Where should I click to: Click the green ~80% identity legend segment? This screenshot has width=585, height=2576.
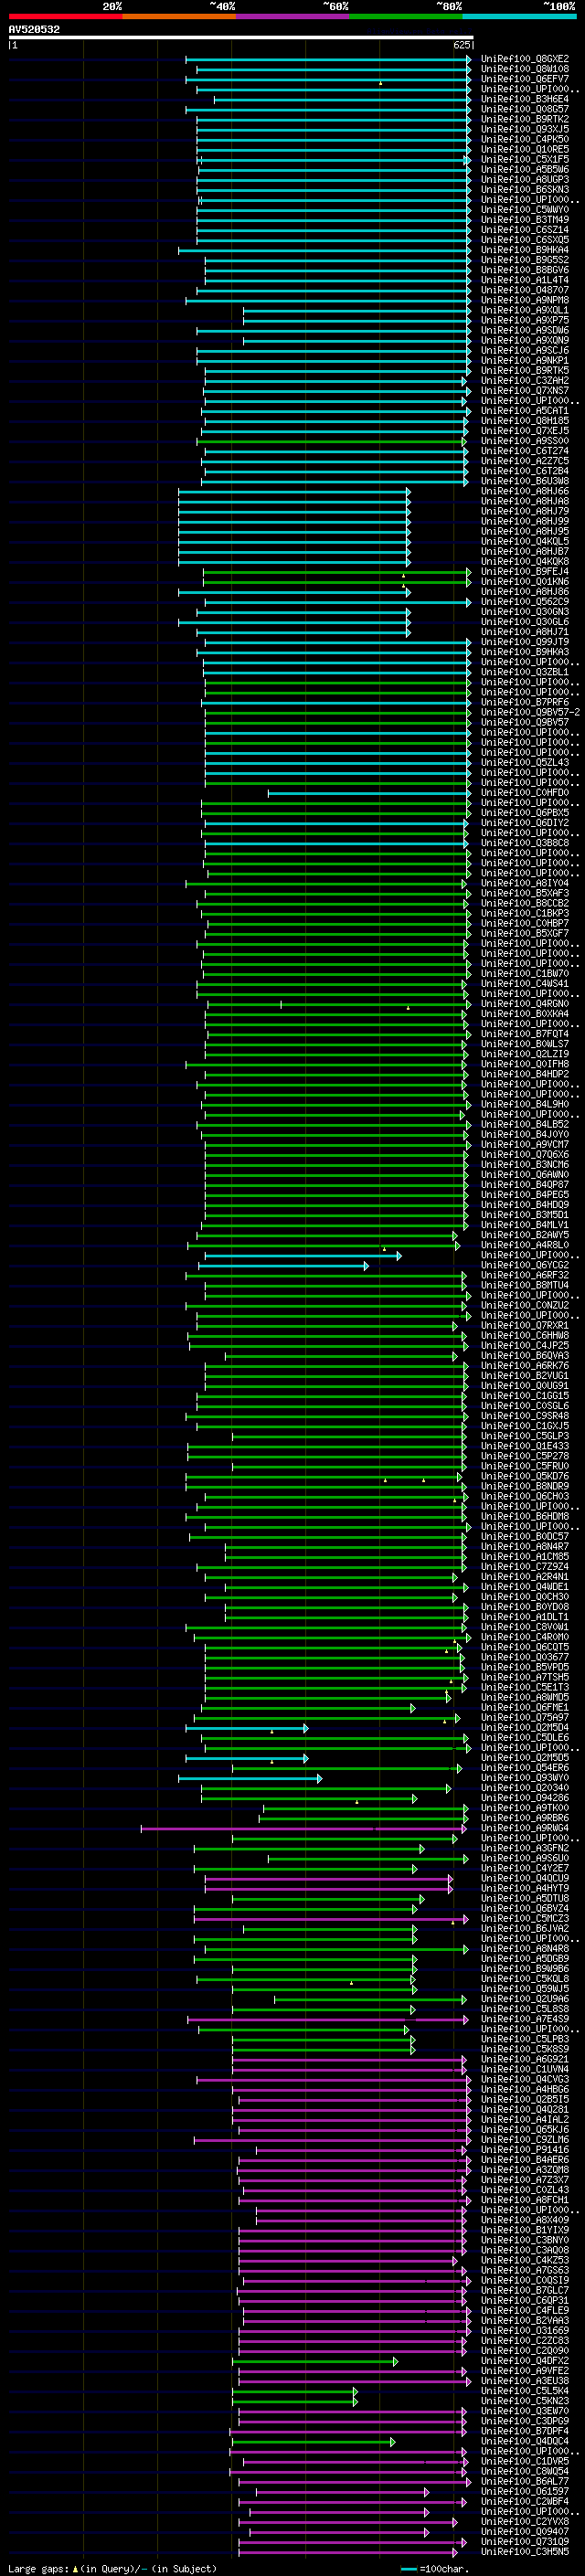click(405, 16)
